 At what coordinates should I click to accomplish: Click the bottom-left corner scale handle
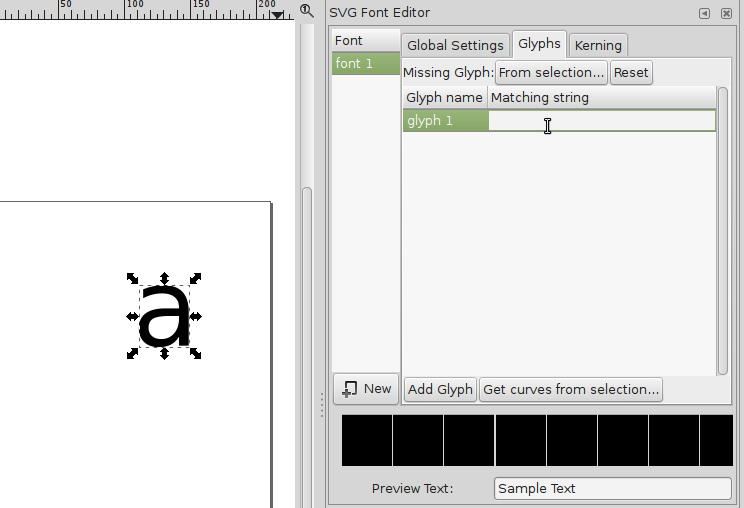point(132,353)
